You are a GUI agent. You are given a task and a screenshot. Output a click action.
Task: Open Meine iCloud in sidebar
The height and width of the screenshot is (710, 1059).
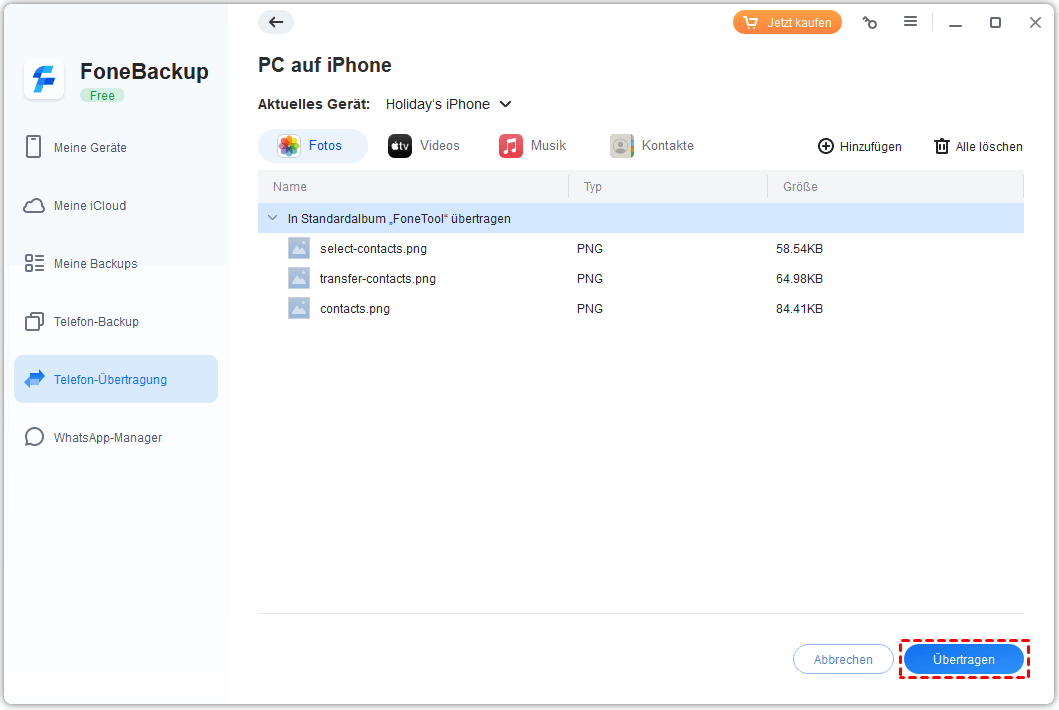pyautogui.click(x=115, y=205)
